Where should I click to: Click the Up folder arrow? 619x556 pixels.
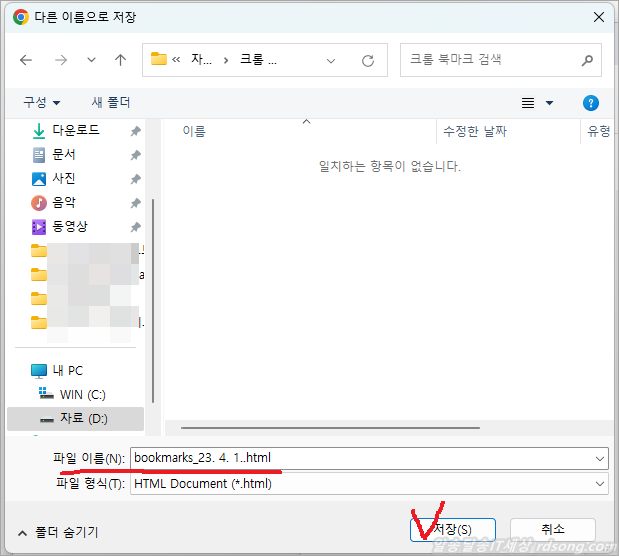[120, 60]
